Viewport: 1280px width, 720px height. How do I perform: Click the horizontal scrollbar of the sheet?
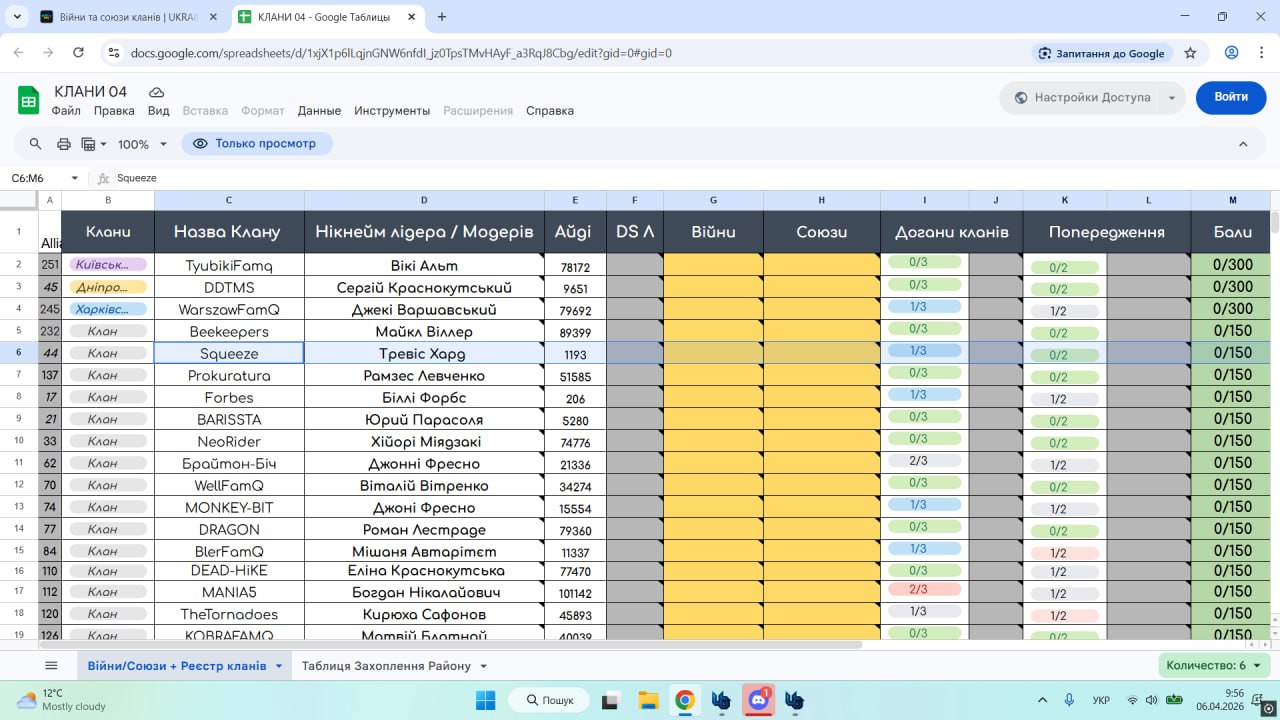click(450, 644)
